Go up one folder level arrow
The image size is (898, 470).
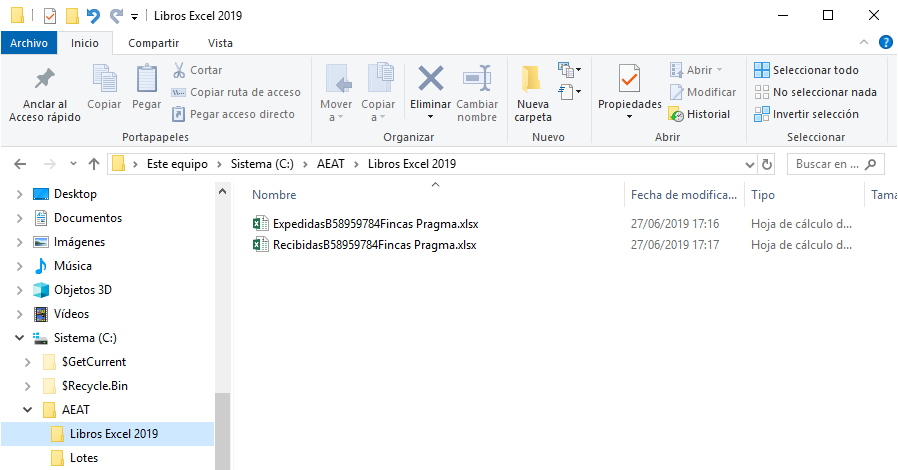[94, 164]
